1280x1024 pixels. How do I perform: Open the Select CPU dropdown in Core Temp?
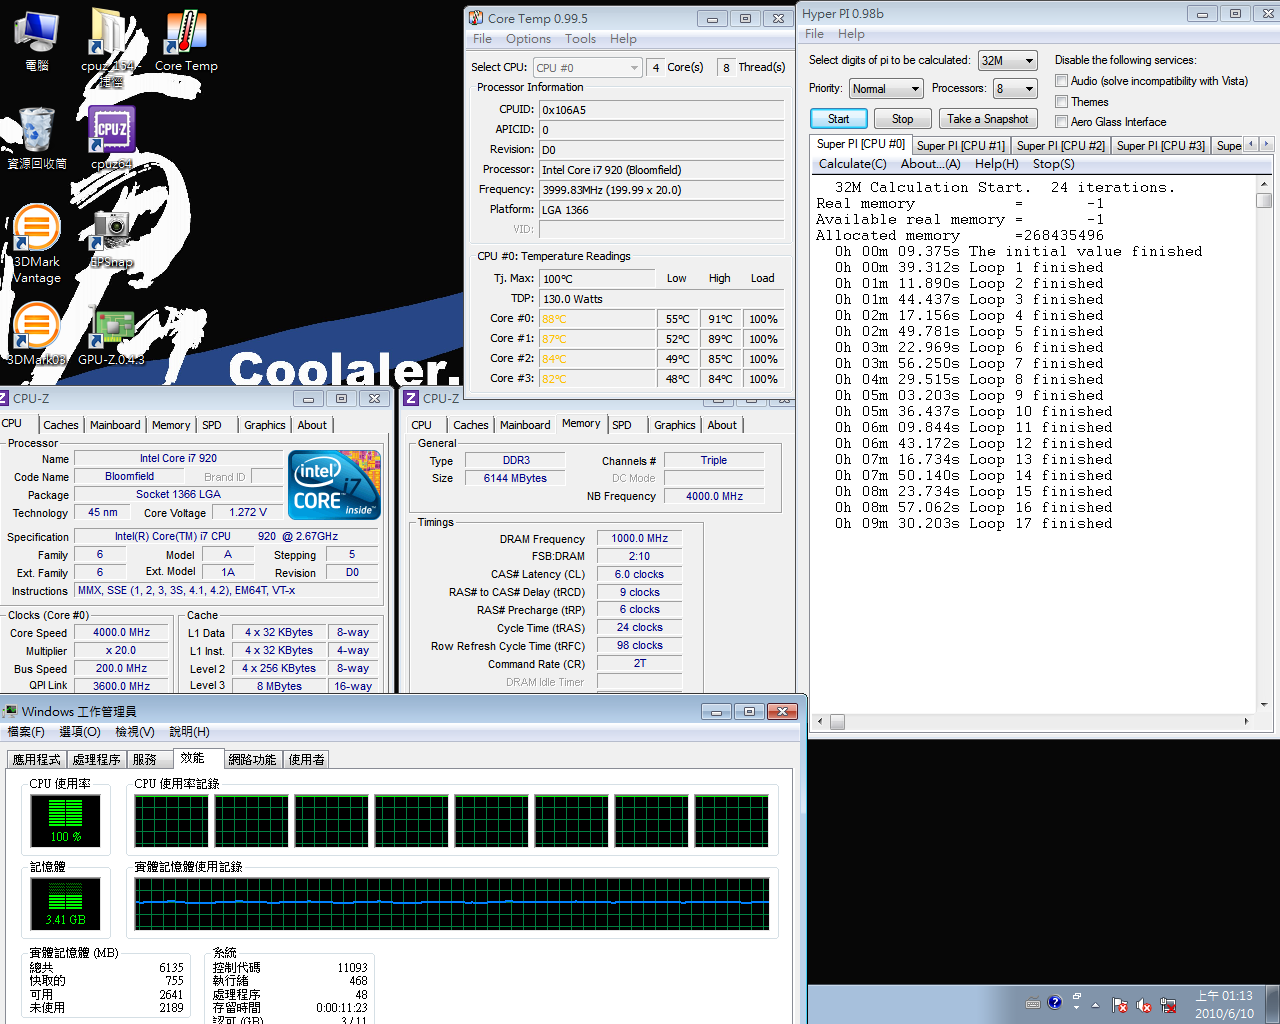point(587,68)
